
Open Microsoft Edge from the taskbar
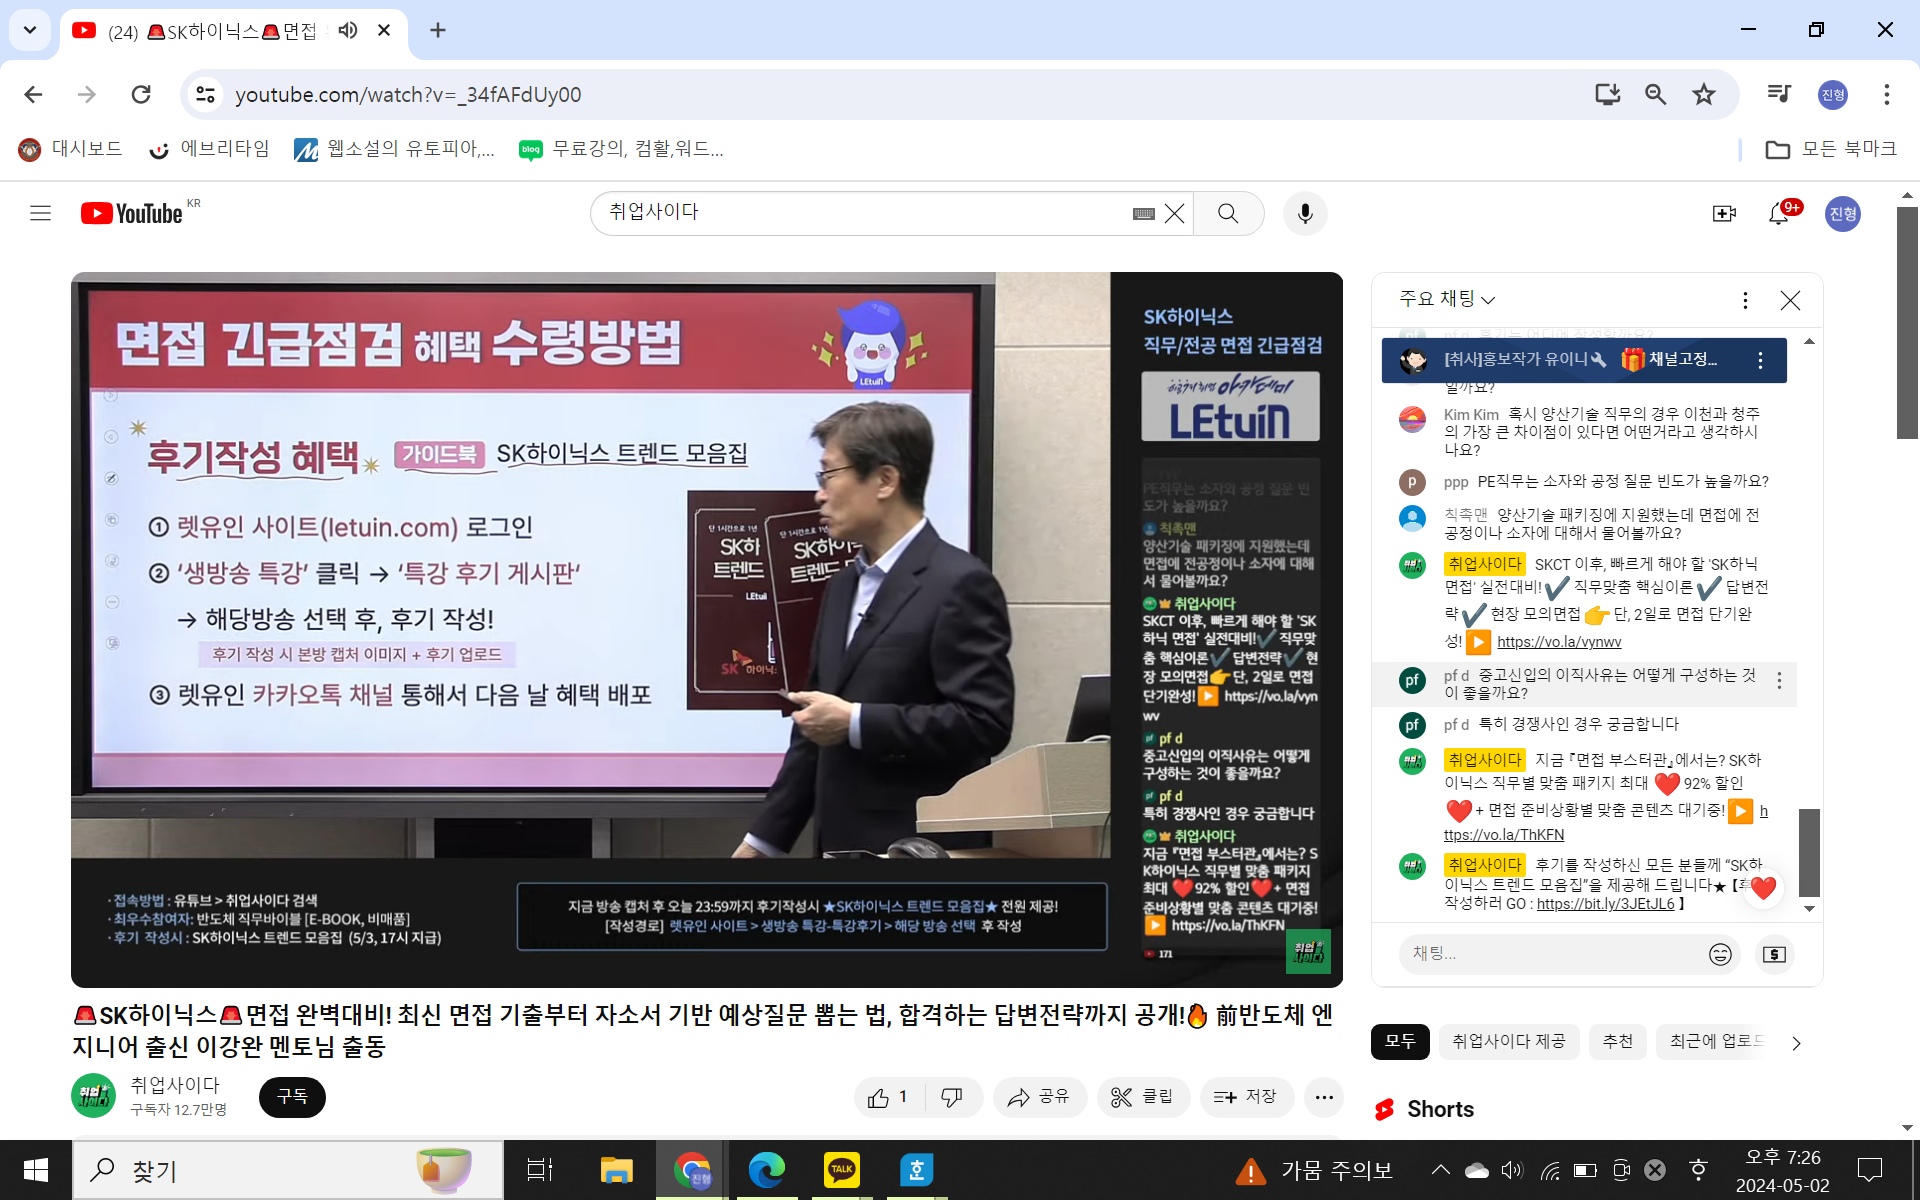tap(766, 1170)
